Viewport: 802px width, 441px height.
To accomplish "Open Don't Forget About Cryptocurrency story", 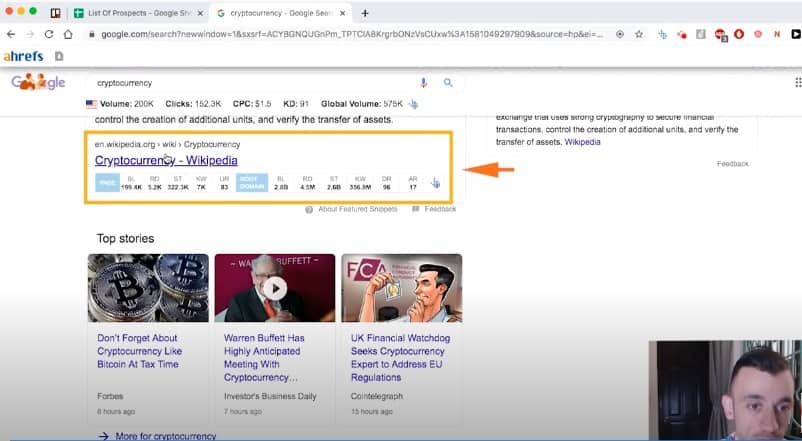I will pyautogui.click(x=140, y=351).
